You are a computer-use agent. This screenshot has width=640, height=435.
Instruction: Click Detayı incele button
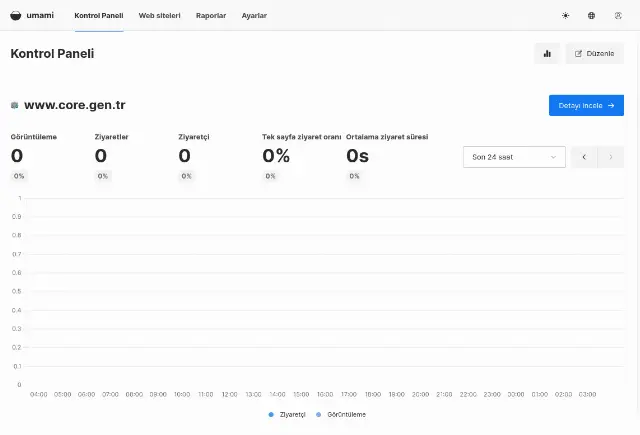coord(586,105)
